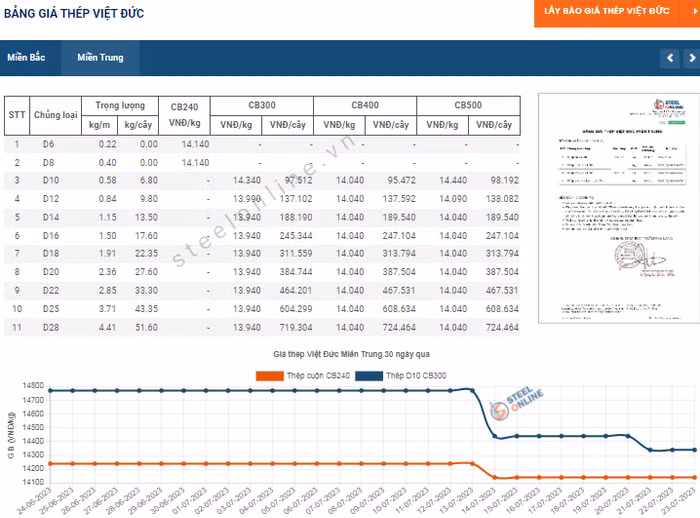The width and height of the screenshot is (700, 518).
Task: Select the D10 row label
Action: click(x=51, y=180)
